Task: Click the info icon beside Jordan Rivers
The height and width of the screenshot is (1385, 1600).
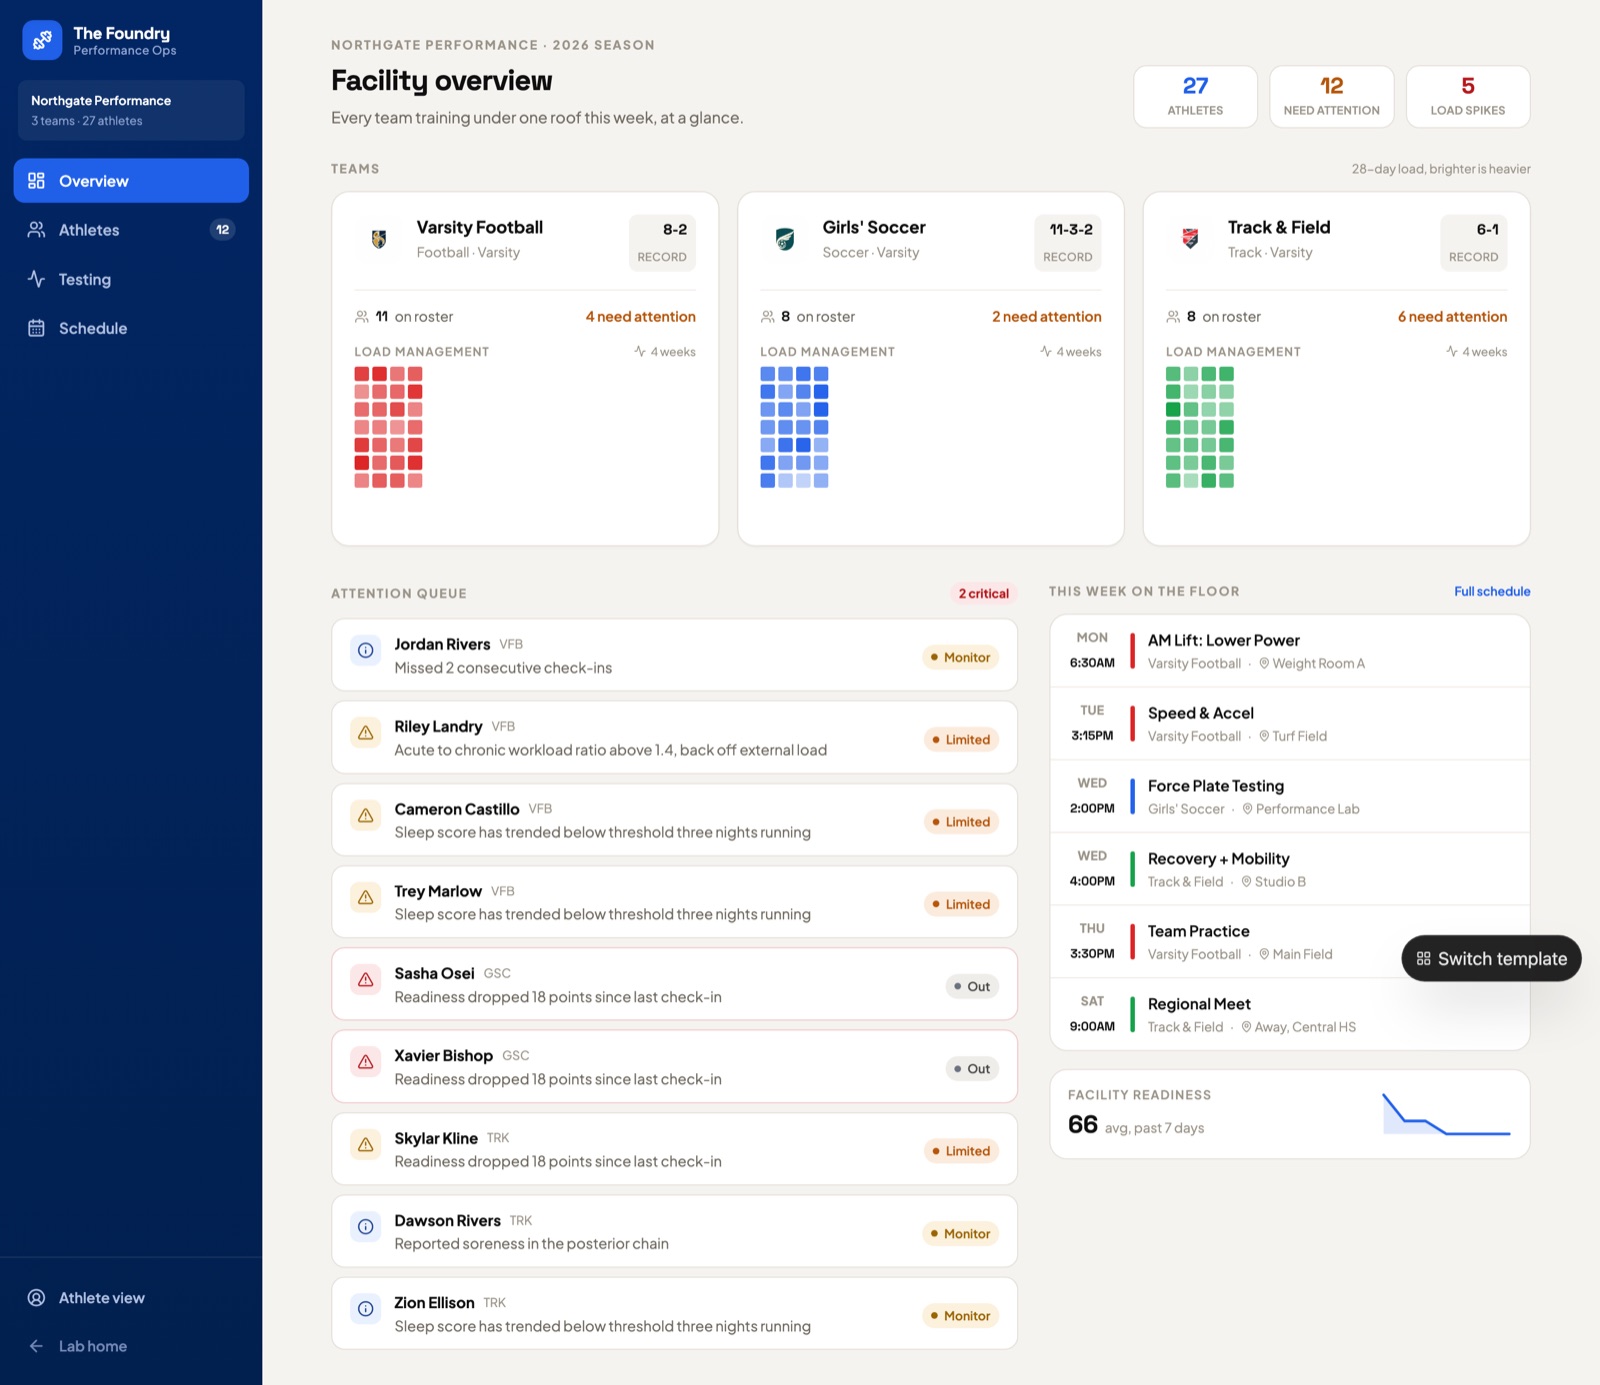Action: pyautogui.click(x=366, y=651)
